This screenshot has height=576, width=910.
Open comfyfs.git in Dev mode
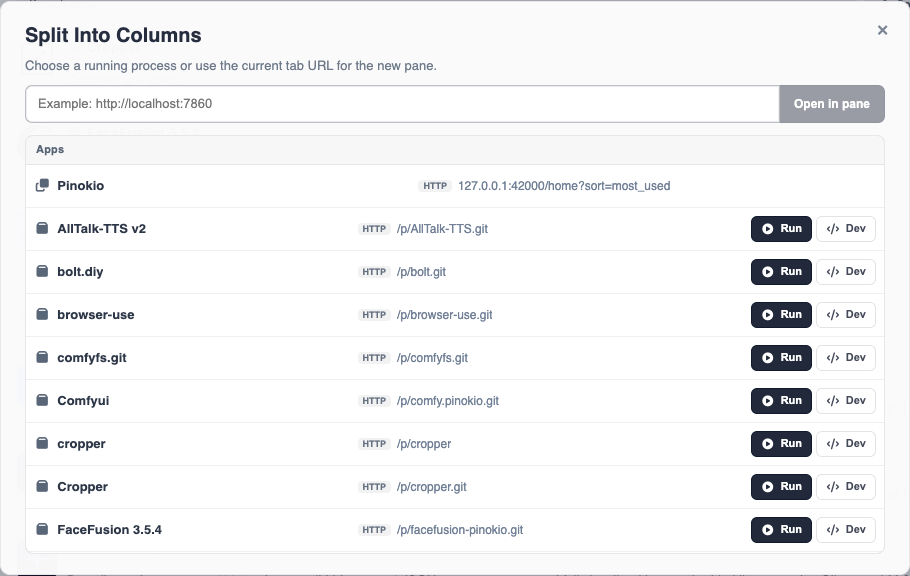coord(846,358)
